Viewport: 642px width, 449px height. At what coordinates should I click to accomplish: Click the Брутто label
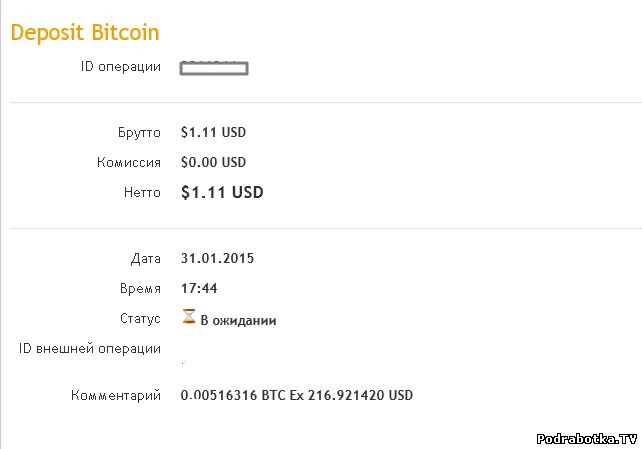139,132
